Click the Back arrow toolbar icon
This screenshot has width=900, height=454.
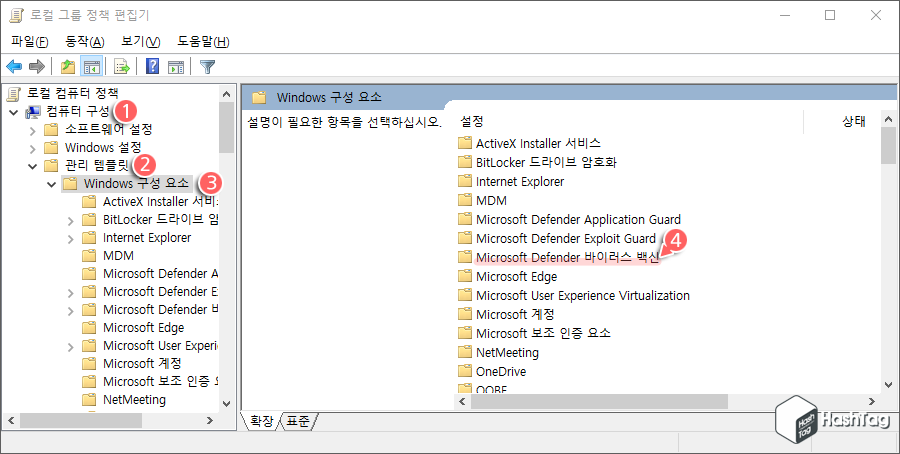[x=14, y=67]
